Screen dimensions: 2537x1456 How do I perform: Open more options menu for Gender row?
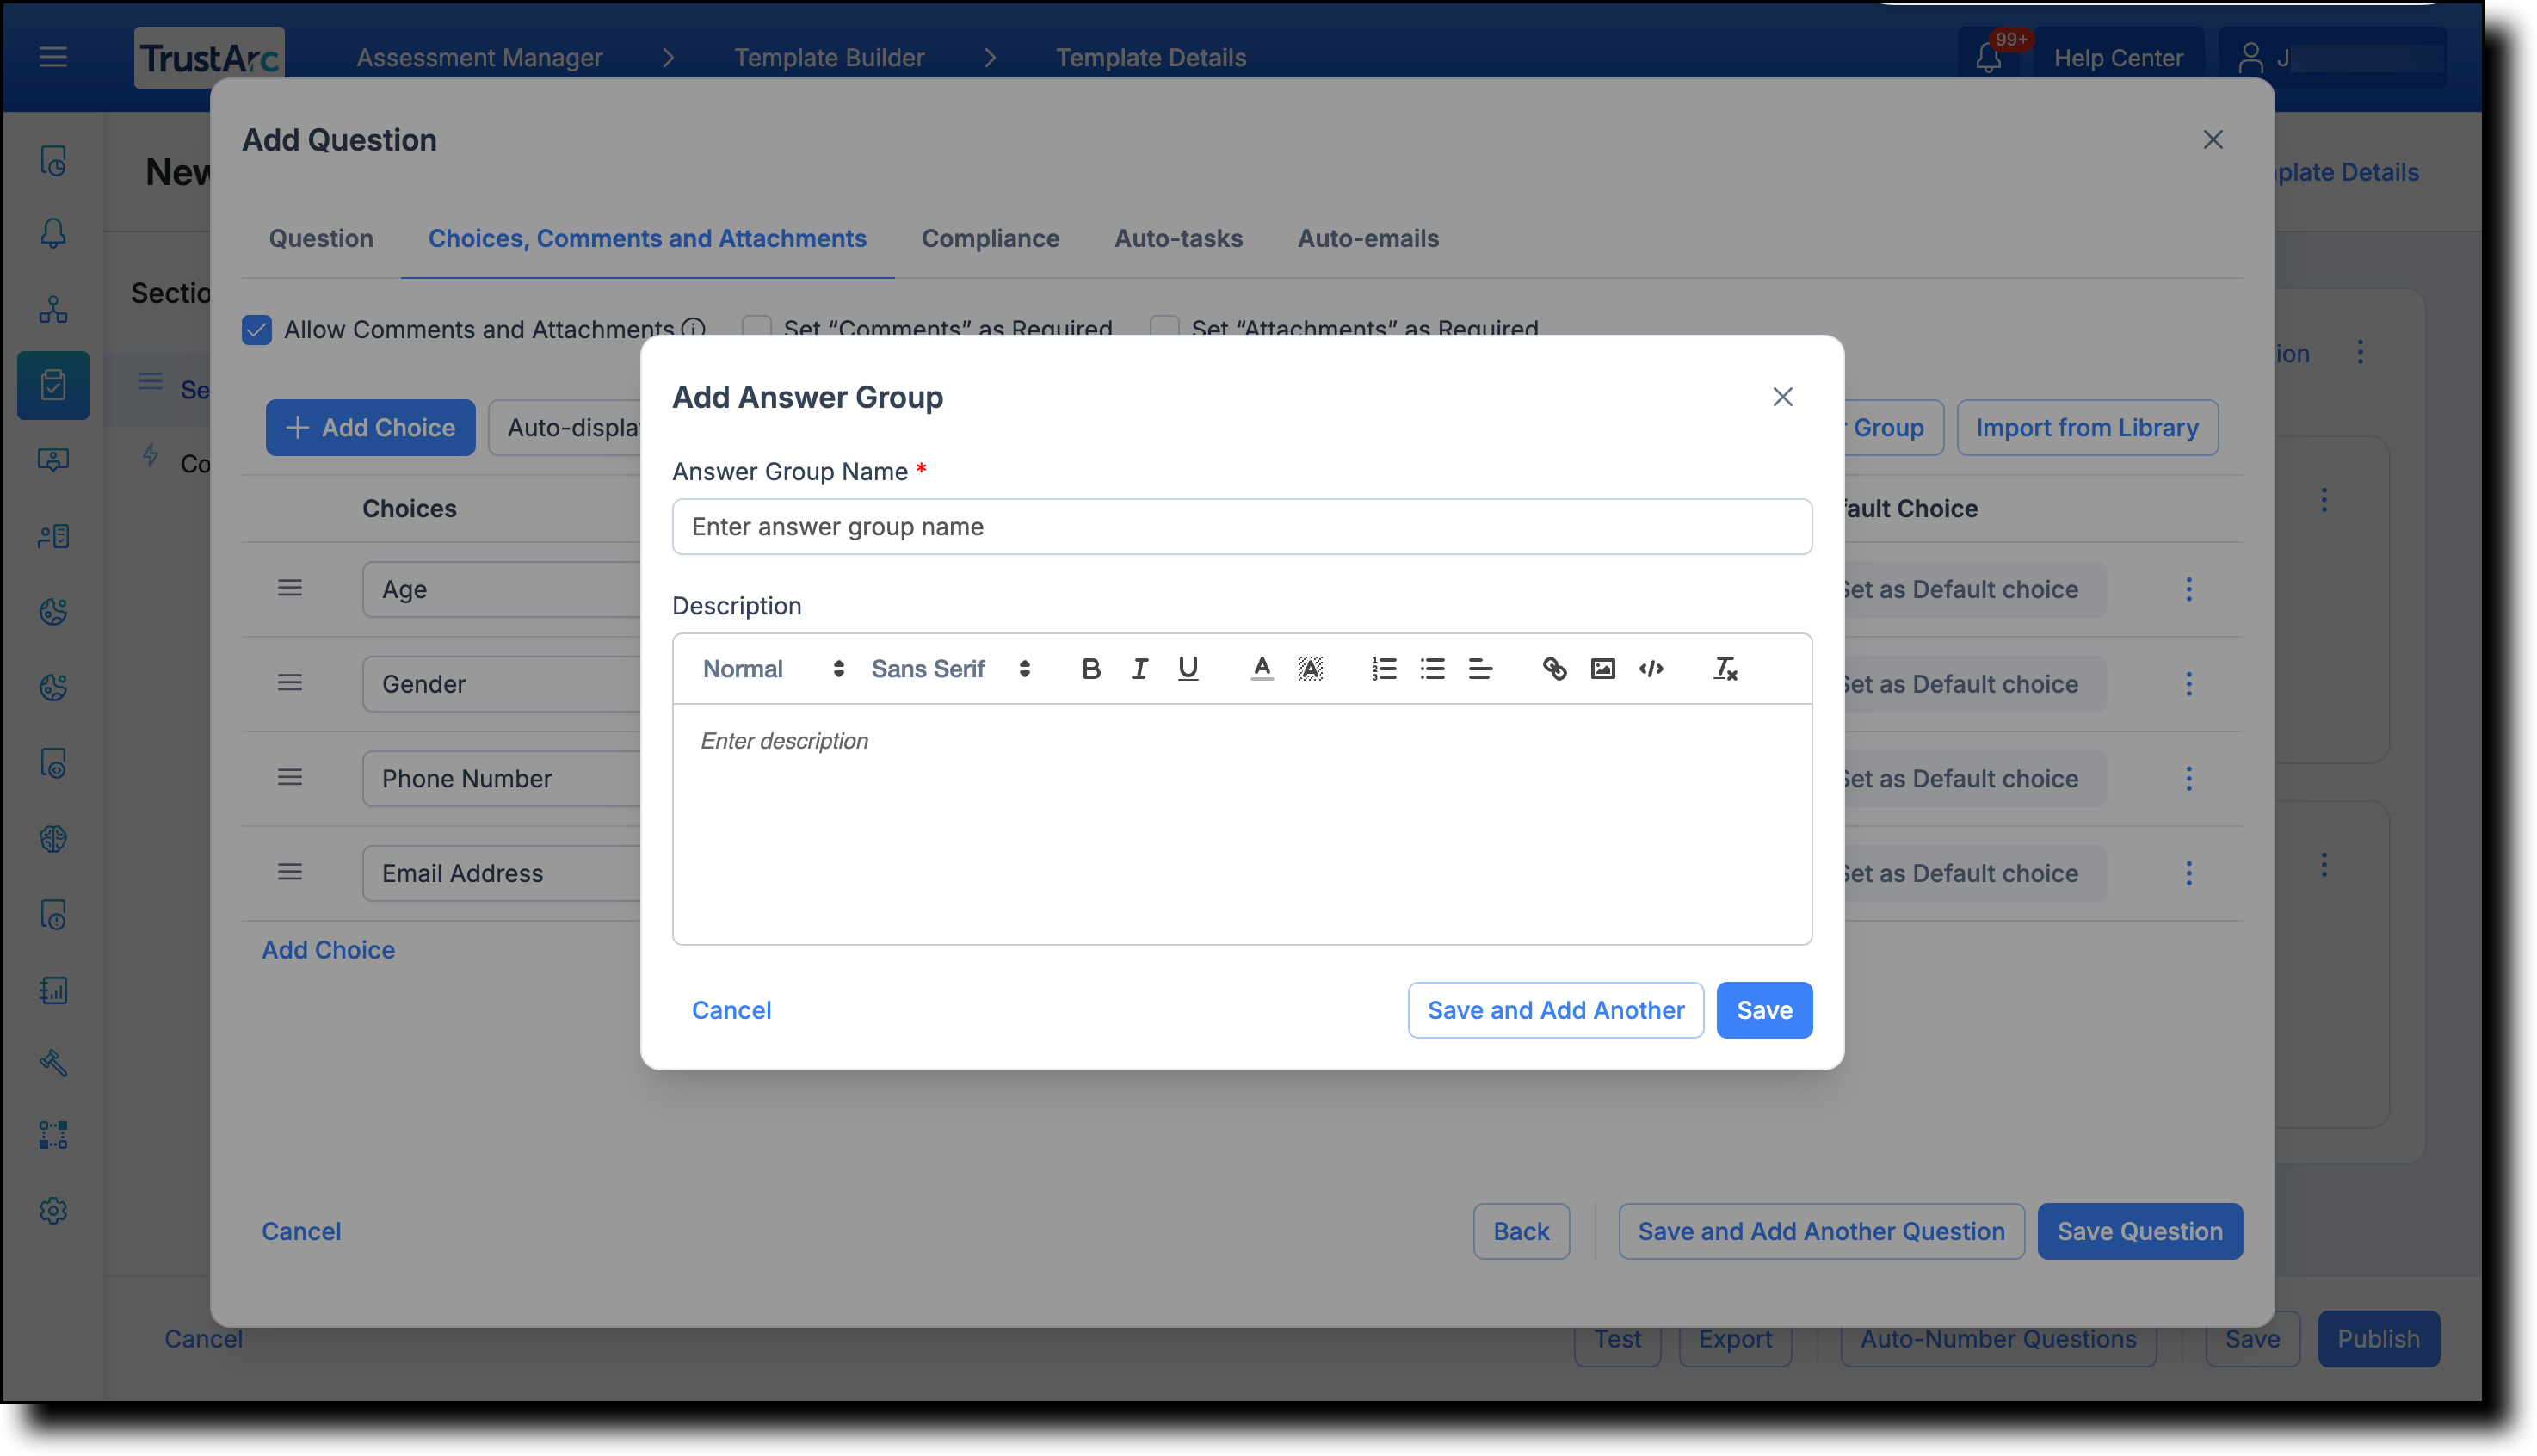[2188, 684]
